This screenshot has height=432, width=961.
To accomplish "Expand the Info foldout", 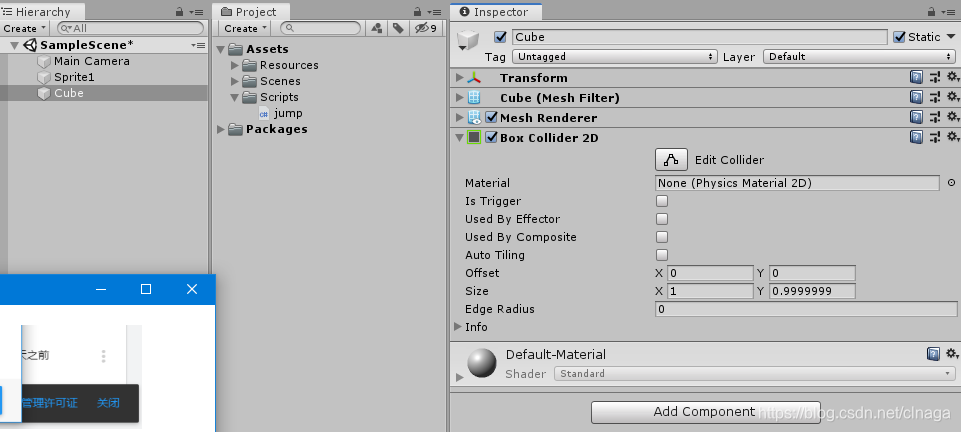I will tap(457, 327).
